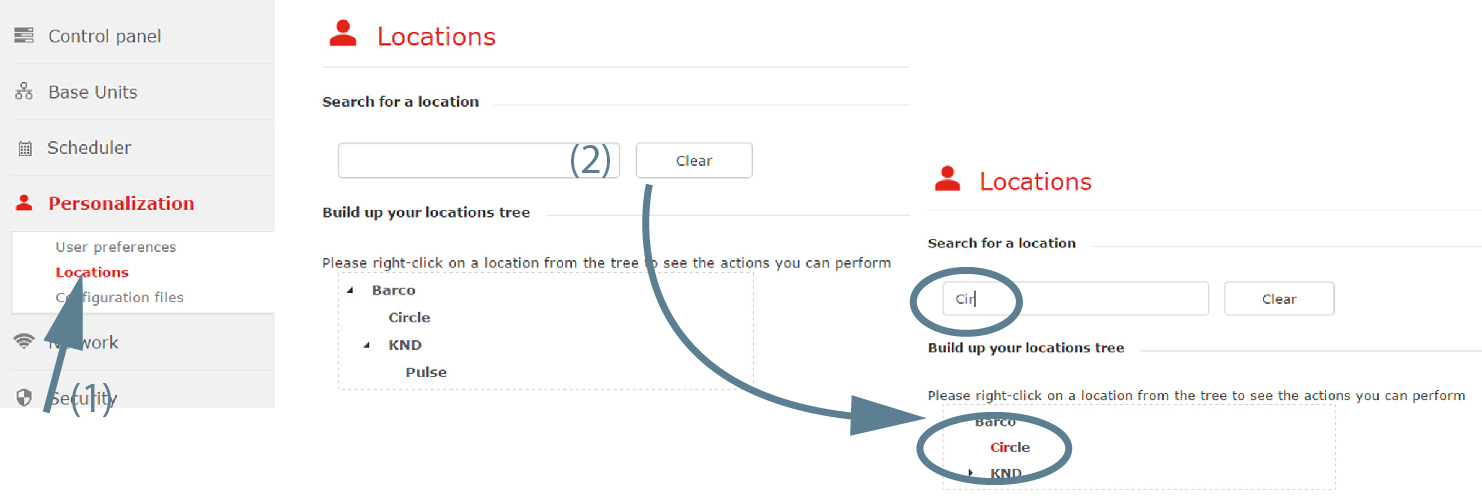This screenshot has width=1482, height=504.
Task: Click the Control panel server icon
Action: point(24,36)
